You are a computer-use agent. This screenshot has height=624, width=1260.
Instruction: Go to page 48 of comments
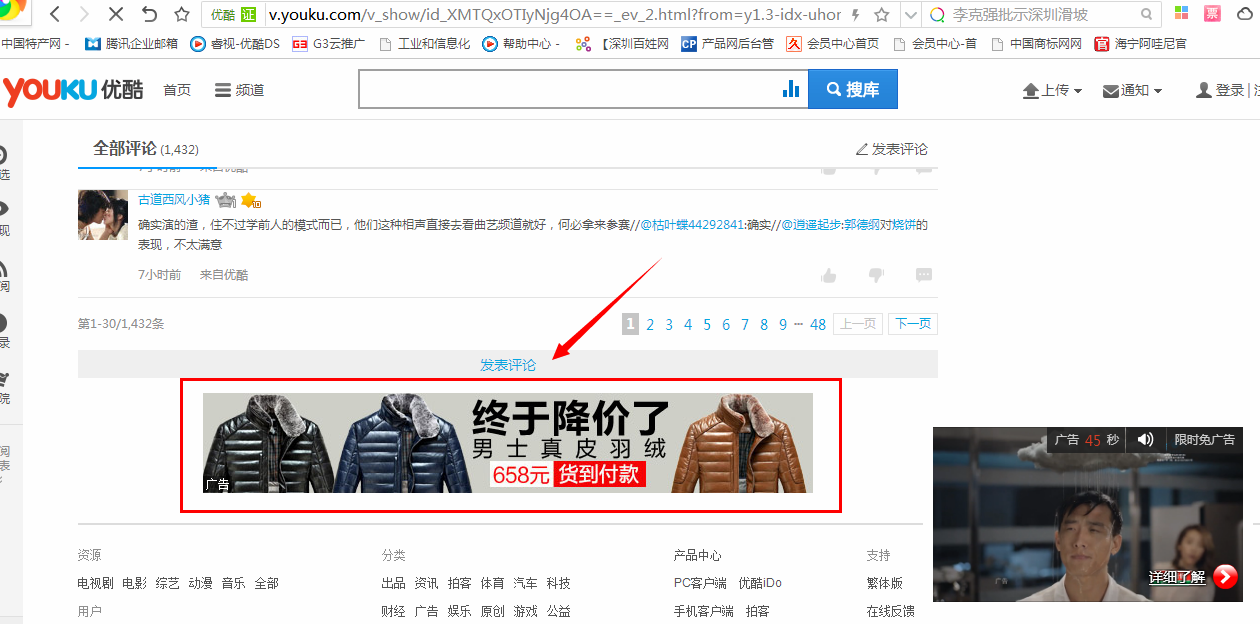click(817, 323)
